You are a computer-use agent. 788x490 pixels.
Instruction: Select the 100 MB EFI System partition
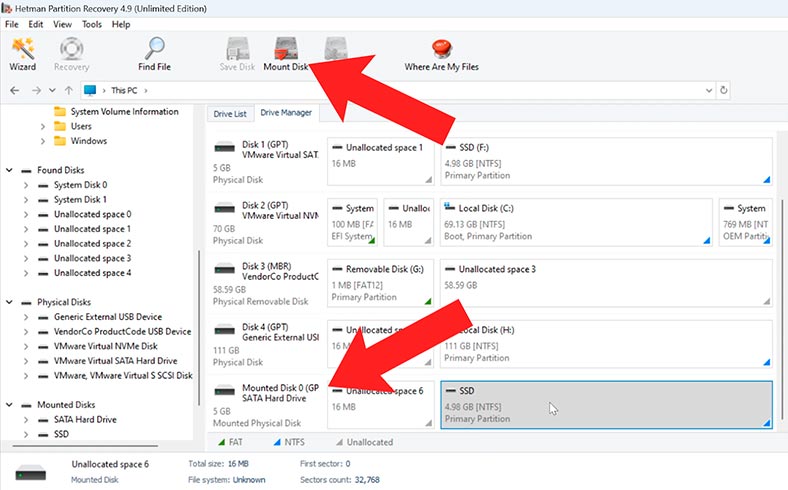point(352,222)
